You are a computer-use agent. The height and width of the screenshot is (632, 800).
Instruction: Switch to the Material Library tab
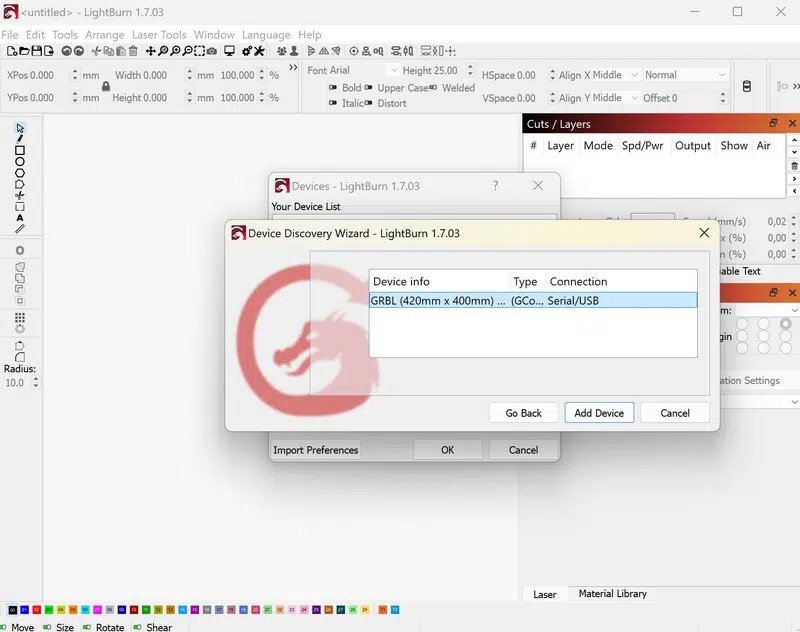pos(612,594)
